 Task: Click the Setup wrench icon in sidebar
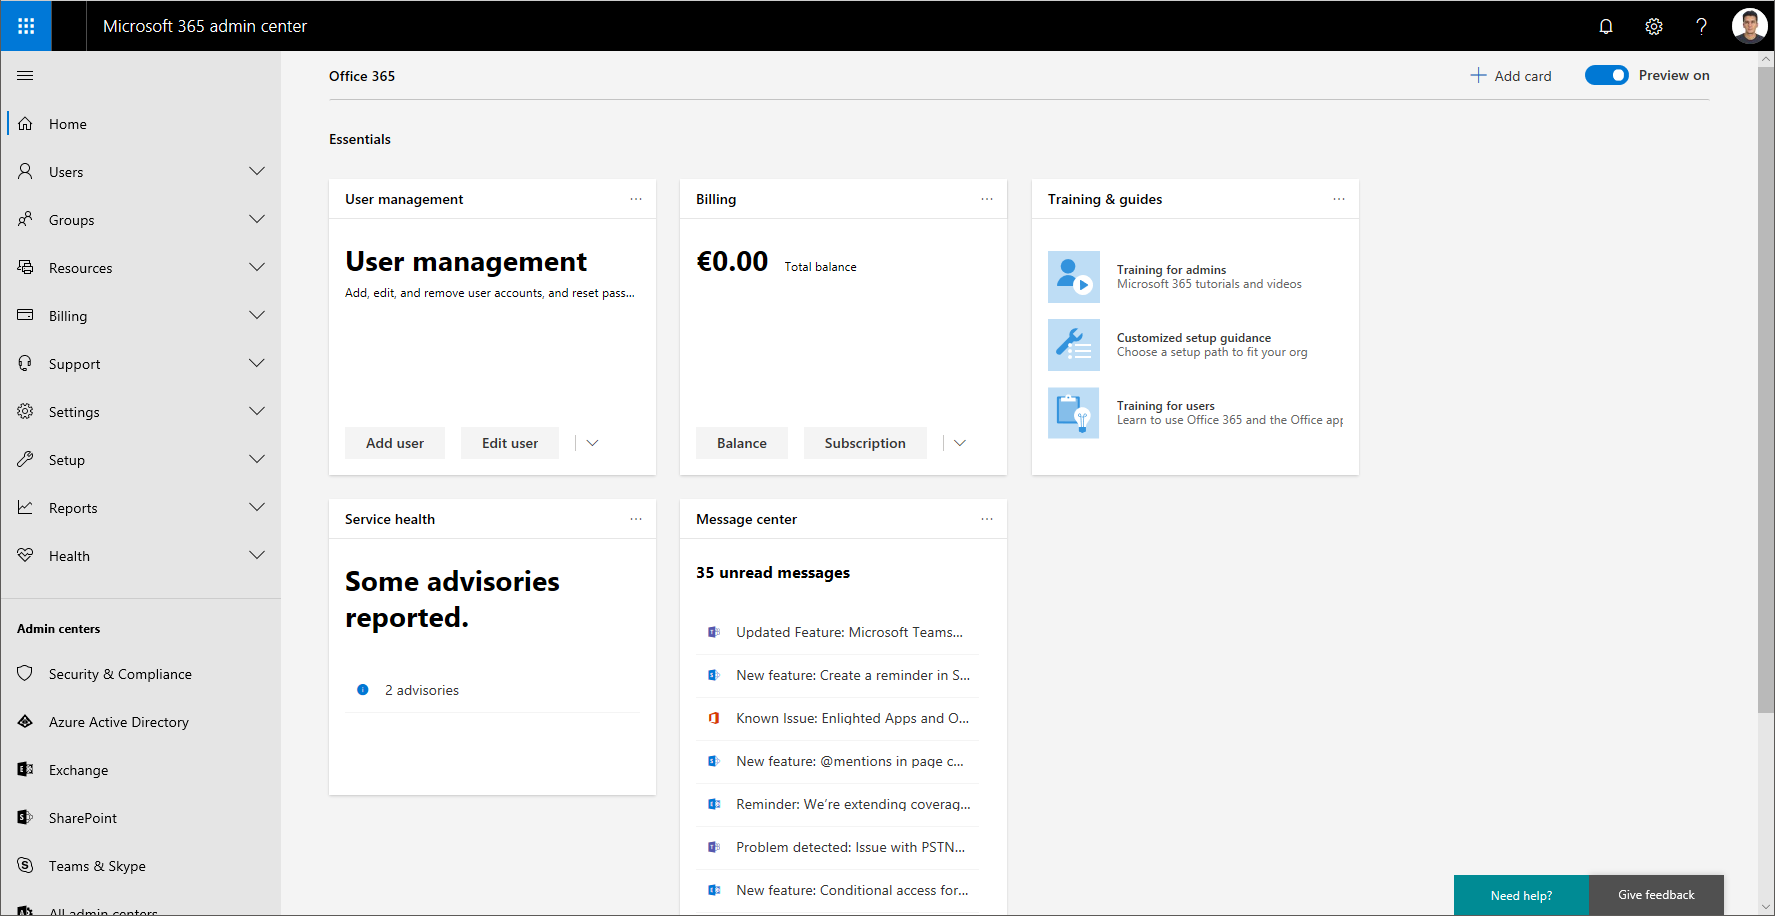[x=26, y=459]
